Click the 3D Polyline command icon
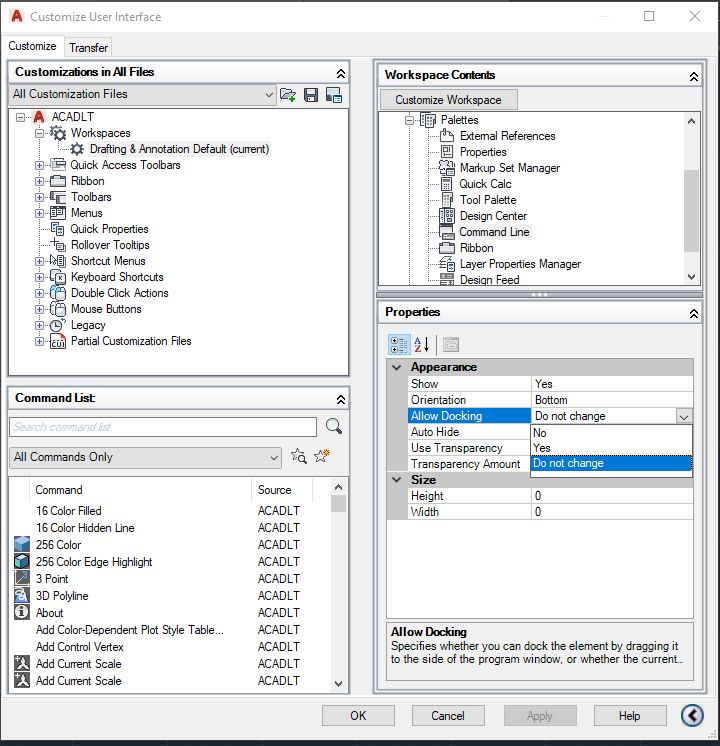Viewport: 720px width, 746px height. [22, 596]
